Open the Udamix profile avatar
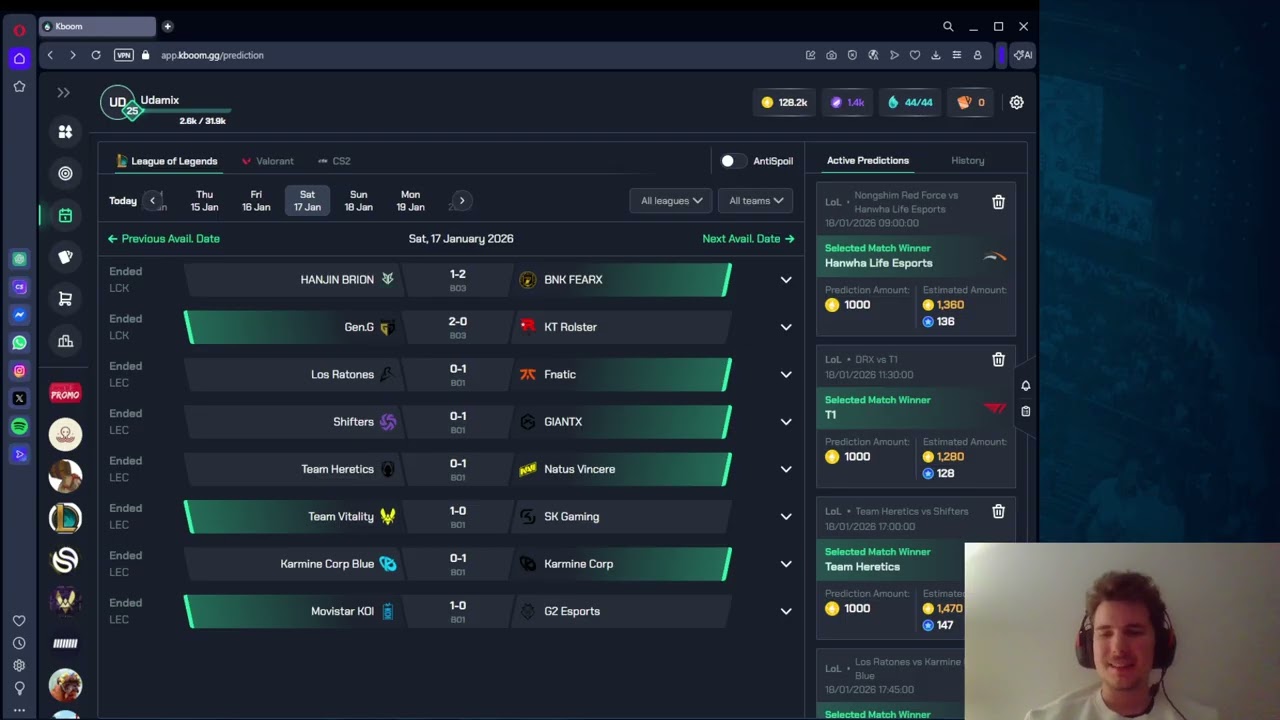Viewport: 1280px width, 720px height. pyautogui.click(x=118, y=103)
